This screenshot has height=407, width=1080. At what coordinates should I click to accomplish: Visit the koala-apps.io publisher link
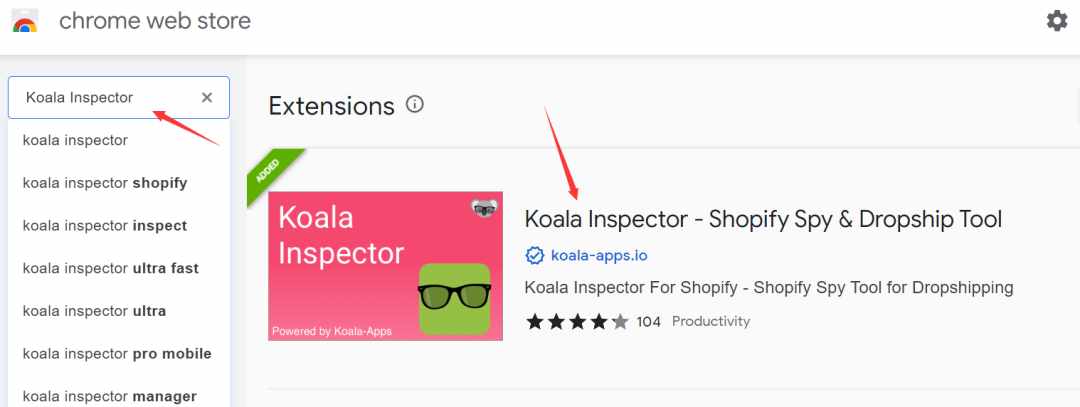[599, 255]
